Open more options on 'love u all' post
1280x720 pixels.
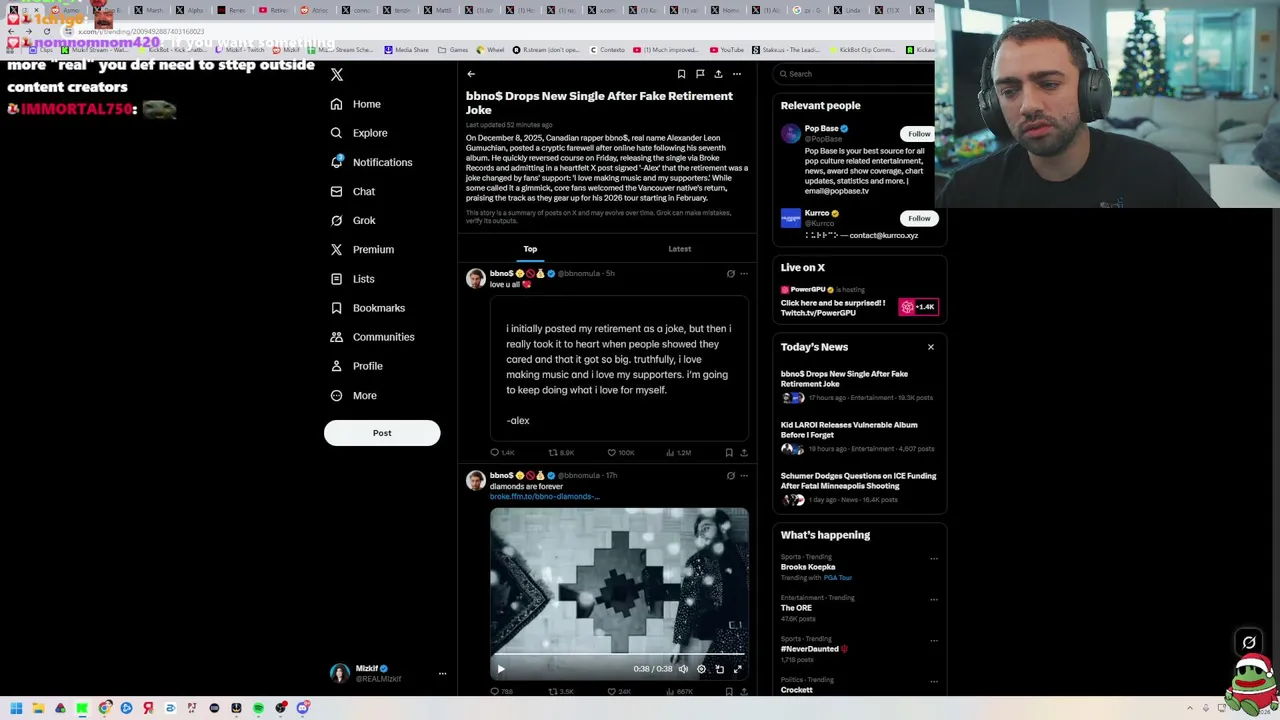pyautogui.click(x=743, y=274)
